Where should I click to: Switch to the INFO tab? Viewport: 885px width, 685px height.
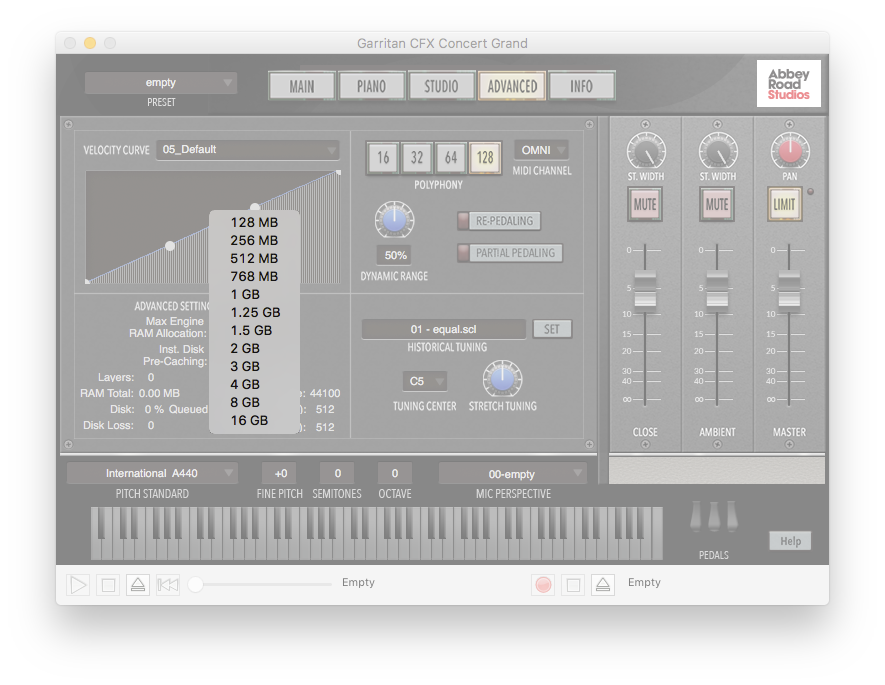click(x=581, y=86)
